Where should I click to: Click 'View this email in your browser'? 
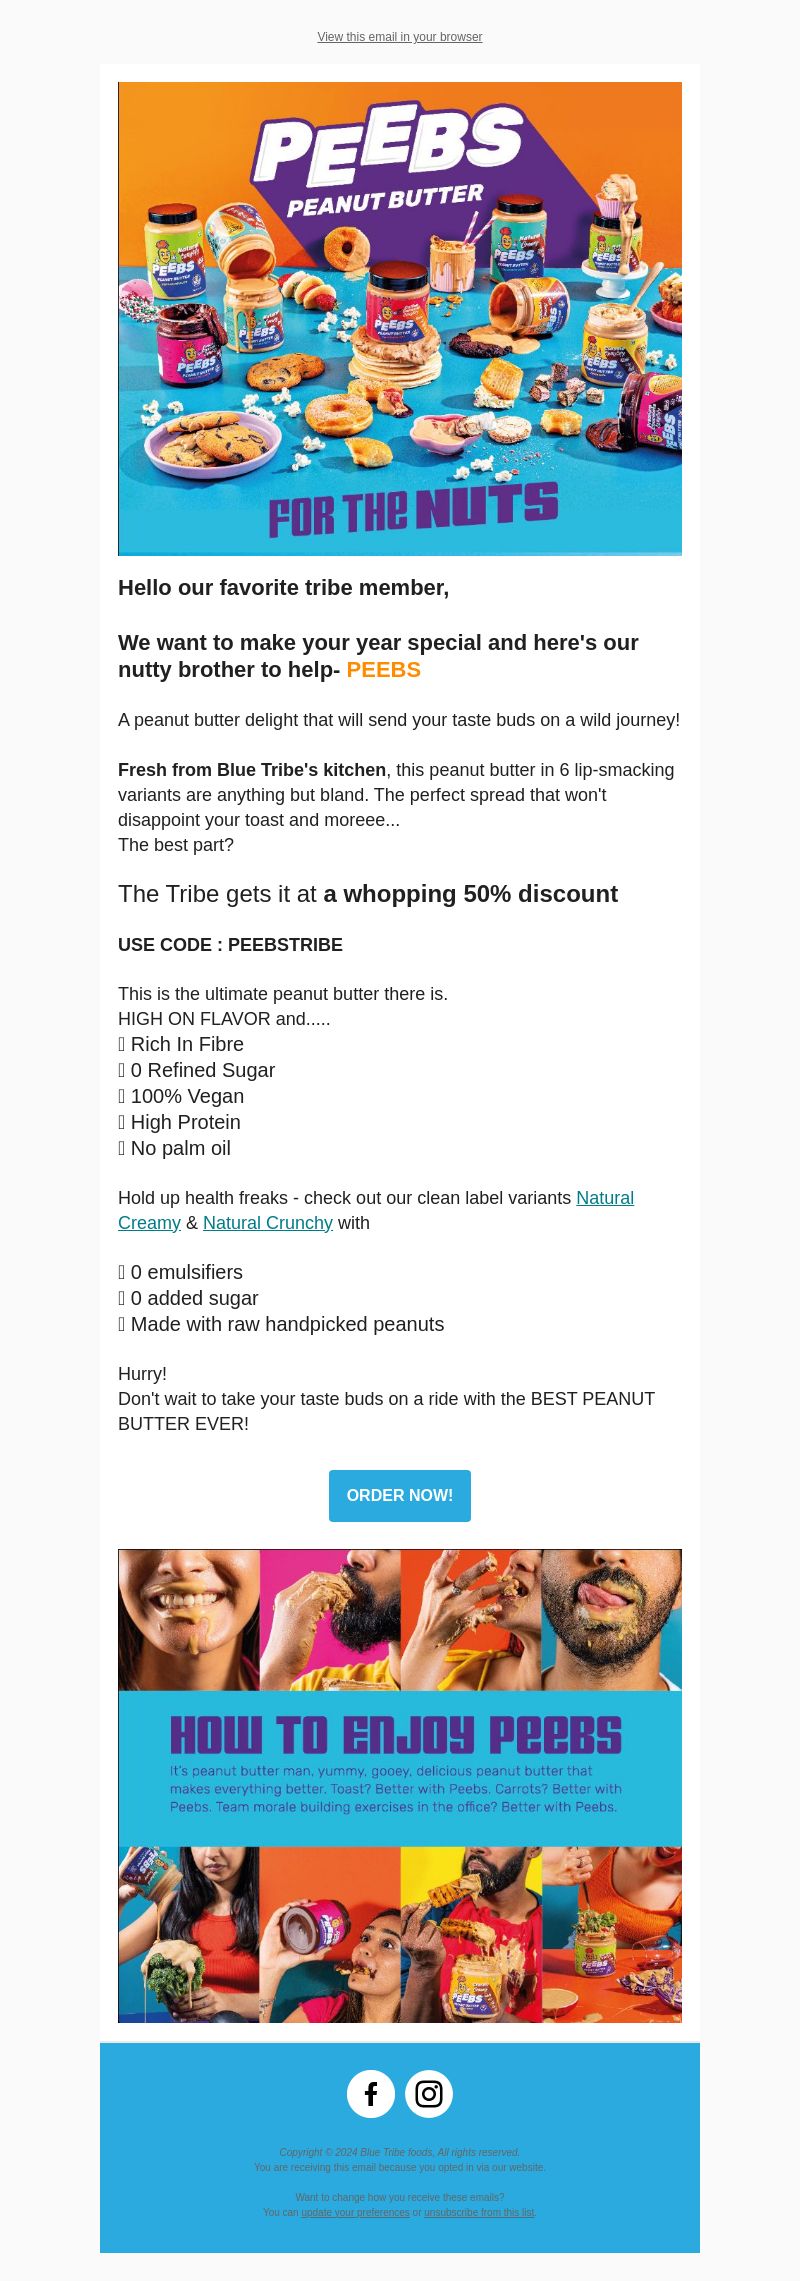click(x=400, y=37)
